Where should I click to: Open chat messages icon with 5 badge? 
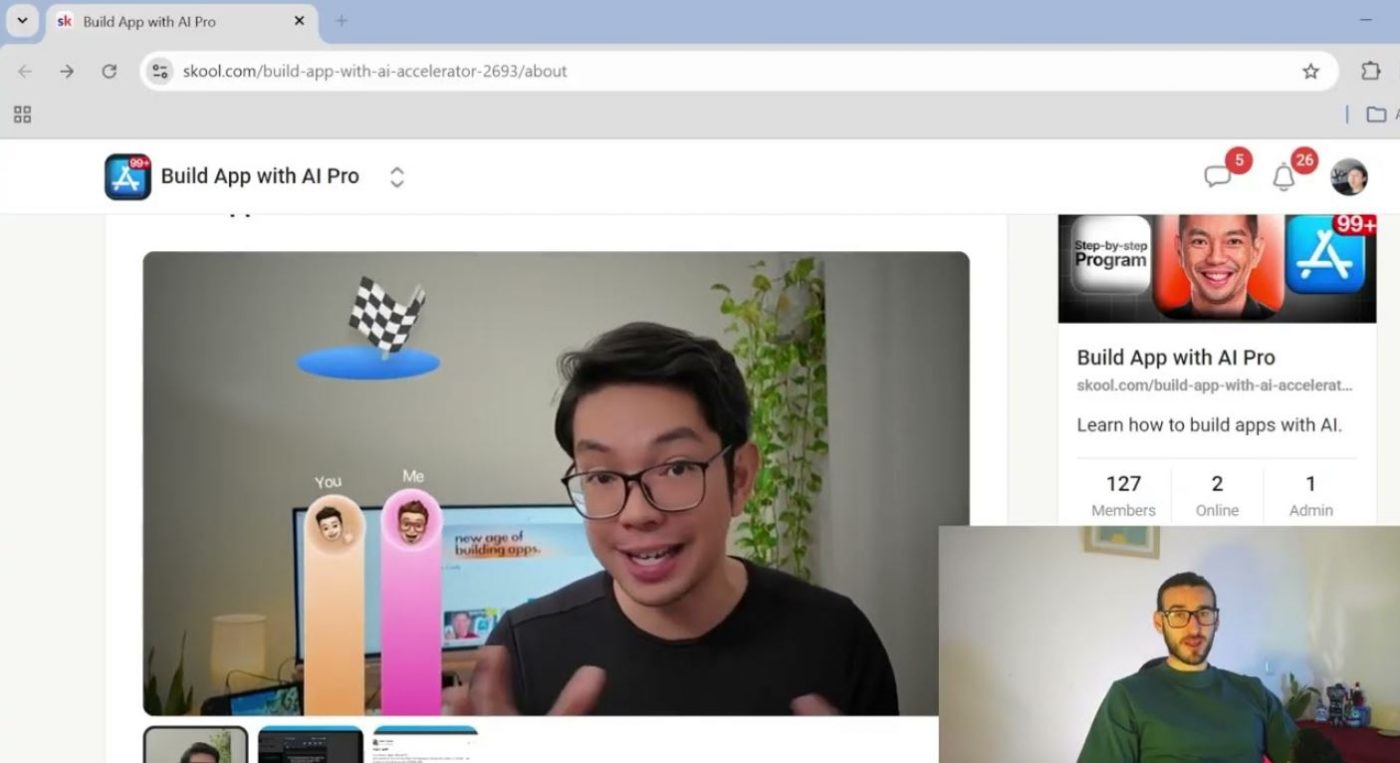(1217, 177)
